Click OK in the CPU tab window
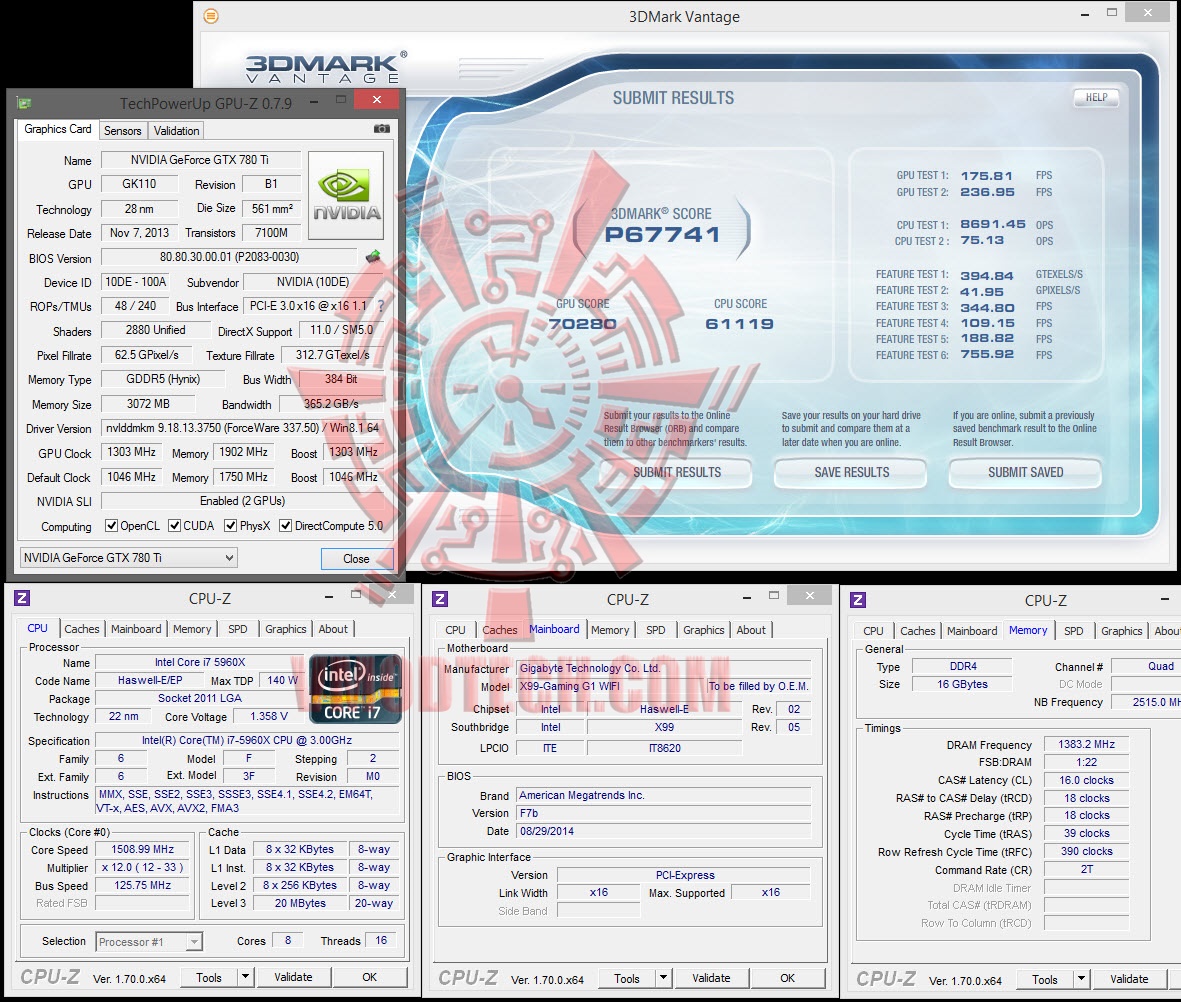Viewport: 1181px width, 1002px height. [x=369, y=977]
